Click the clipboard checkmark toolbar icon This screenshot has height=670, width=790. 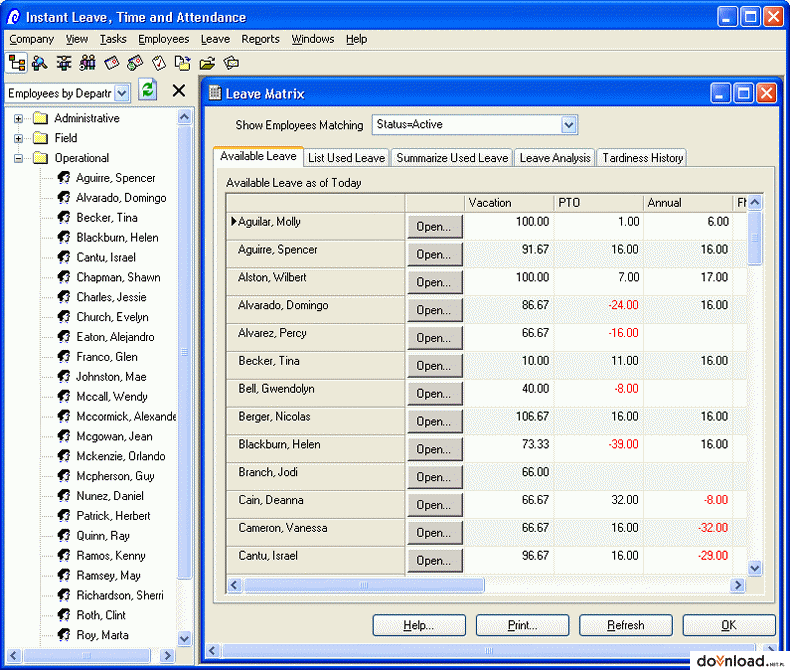[159, 63]
